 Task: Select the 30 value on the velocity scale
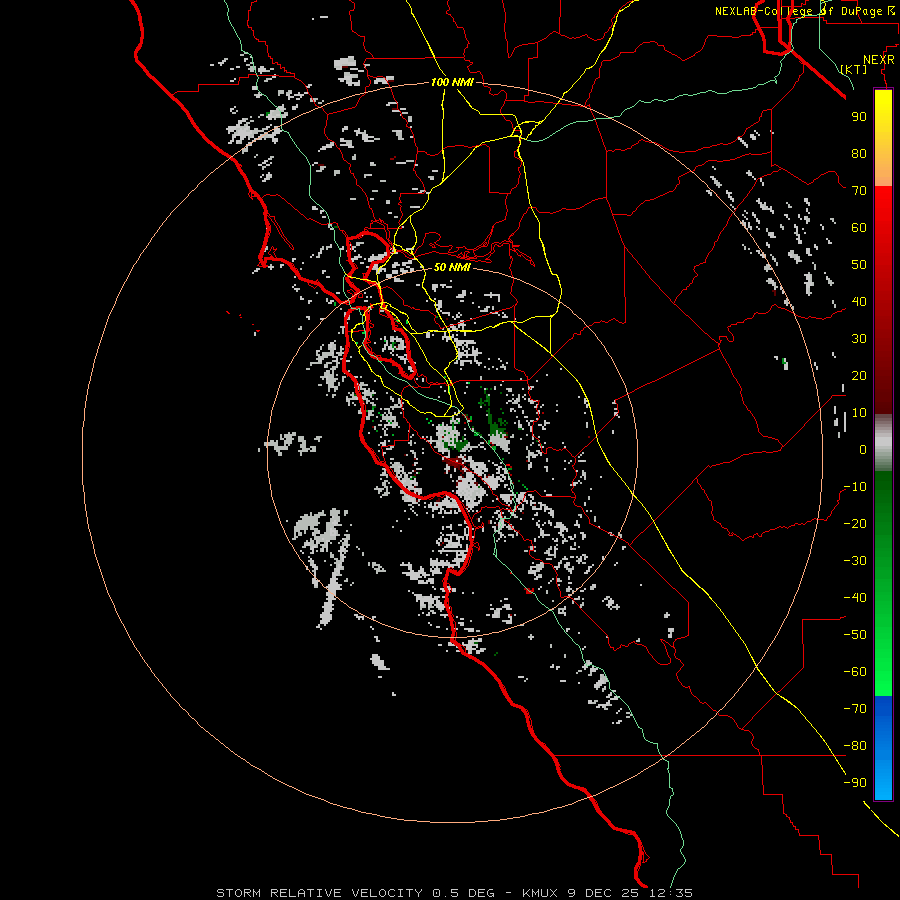click(859, 339)
